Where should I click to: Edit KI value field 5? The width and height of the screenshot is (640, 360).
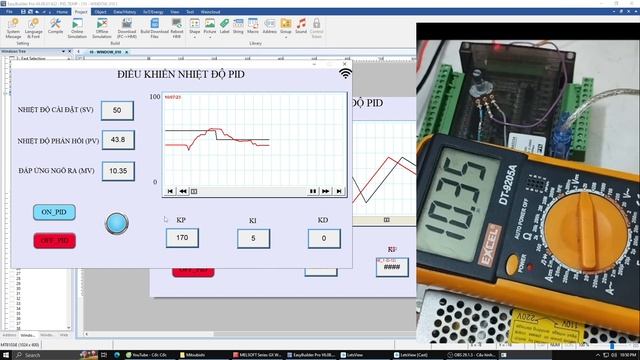coord(253,238)
